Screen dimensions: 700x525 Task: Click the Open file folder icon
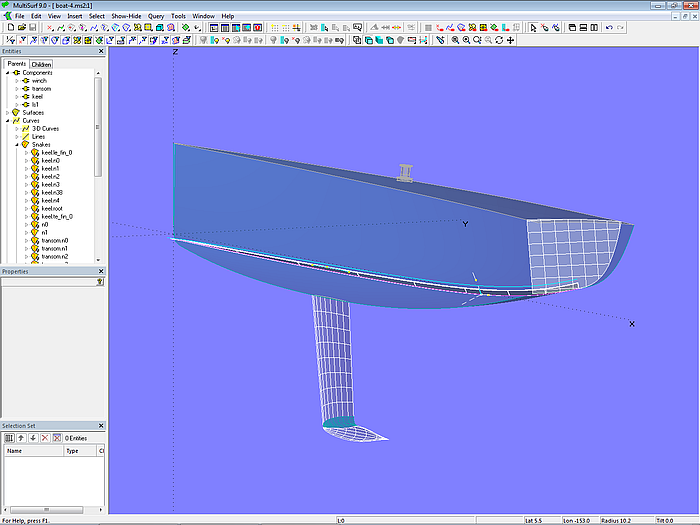coord(21,28)
